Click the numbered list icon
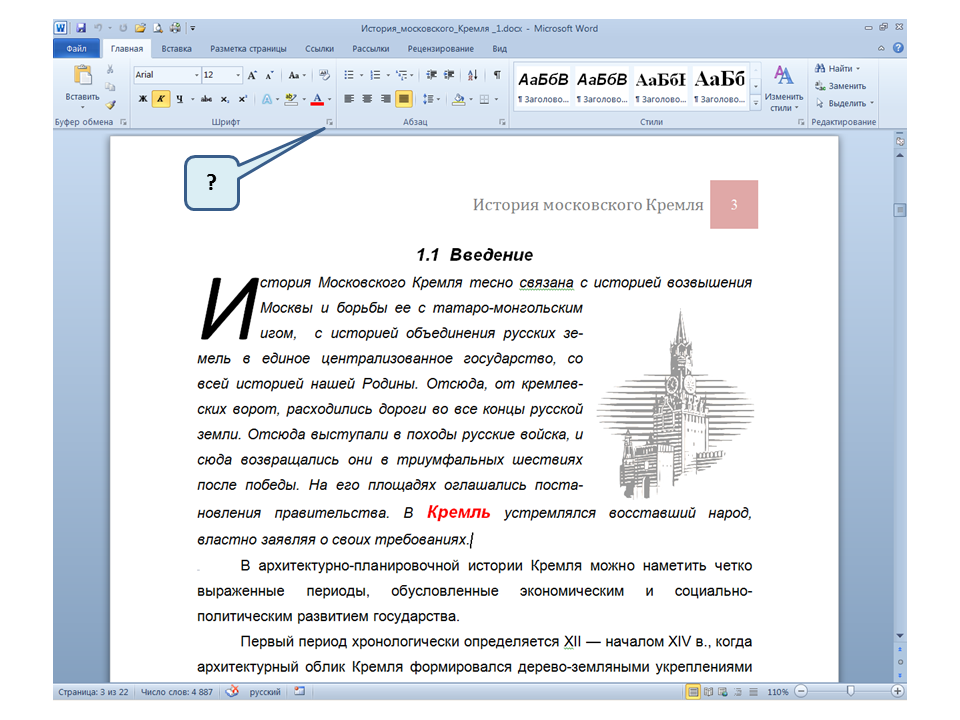The width and height of the screenshot is (960, 720). pyautogui.click(x=377, y=75)
